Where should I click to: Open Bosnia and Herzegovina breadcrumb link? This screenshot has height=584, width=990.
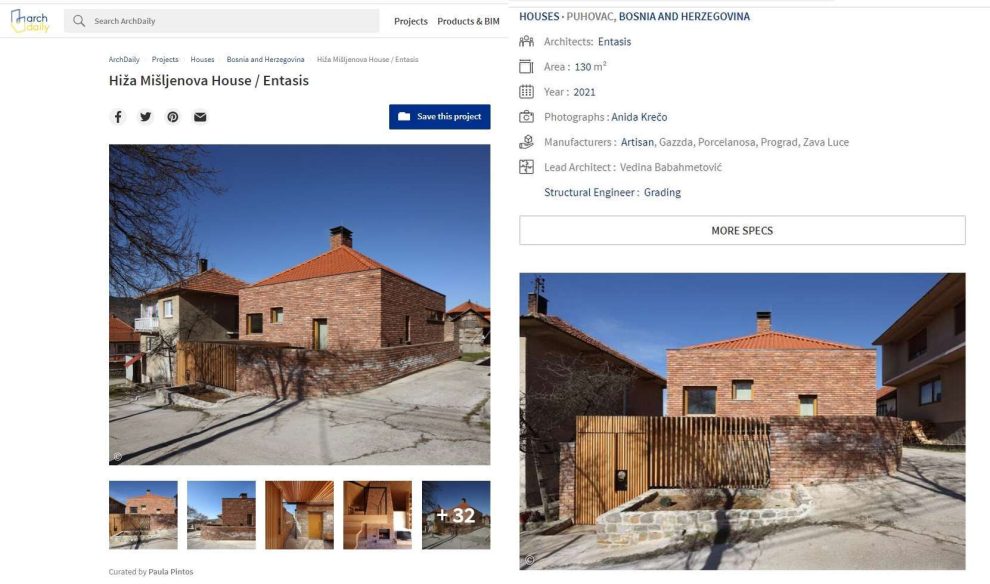tap(265, 59)
